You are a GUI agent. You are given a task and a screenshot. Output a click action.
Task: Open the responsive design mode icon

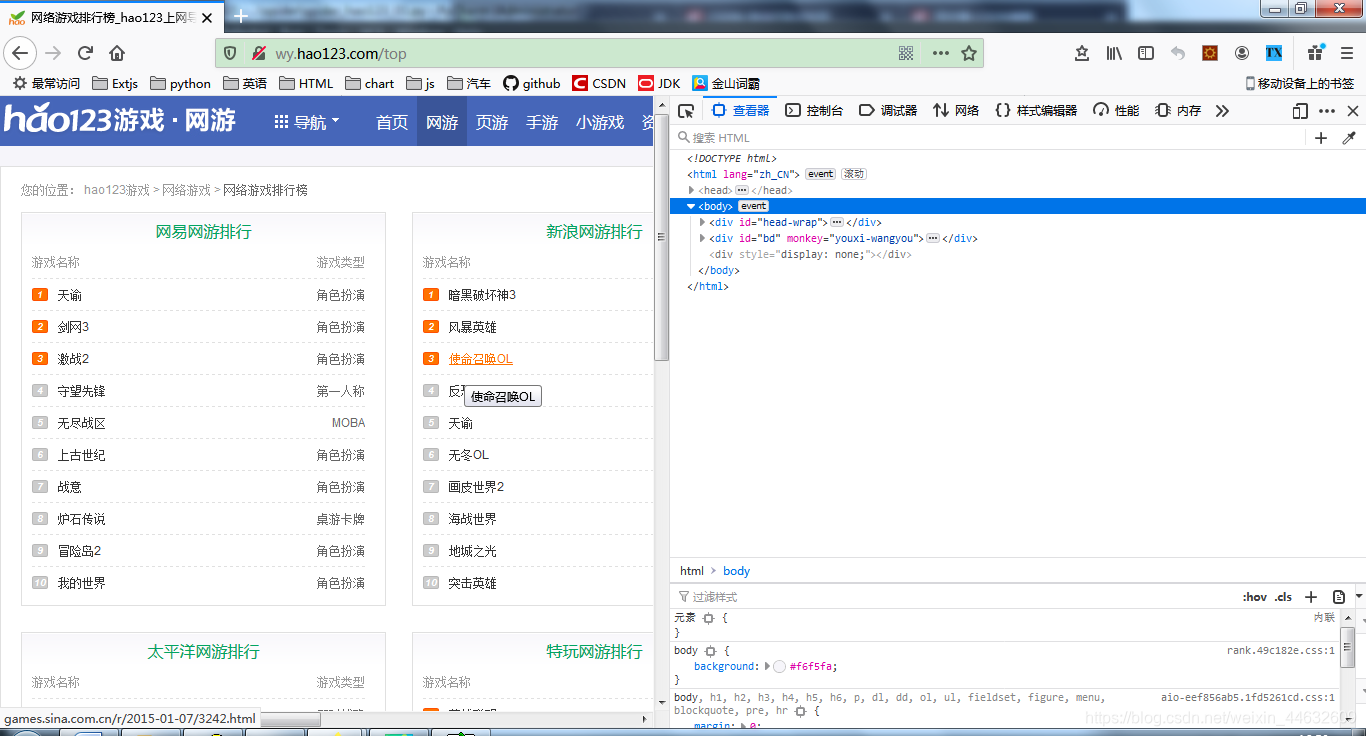1300,111
